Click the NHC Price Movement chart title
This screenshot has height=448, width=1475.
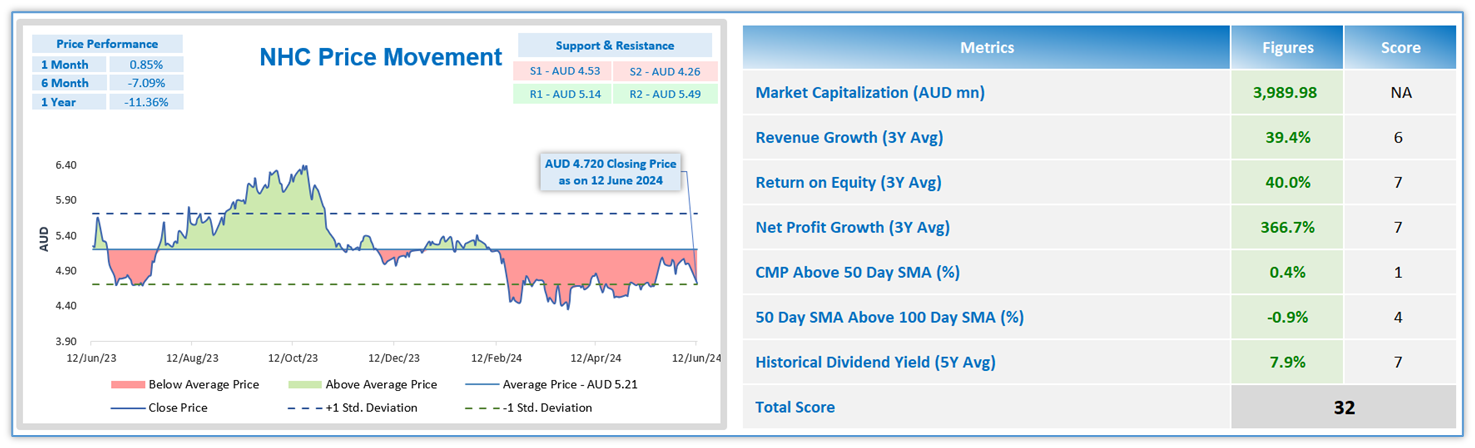coord(380,57)
